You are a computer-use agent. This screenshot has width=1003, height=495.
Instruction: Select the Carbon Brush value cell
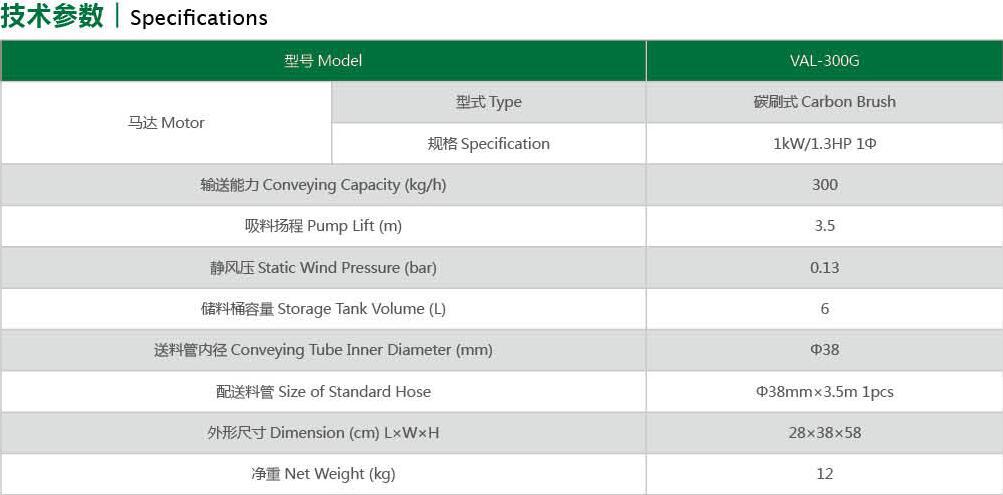[825, 102]
